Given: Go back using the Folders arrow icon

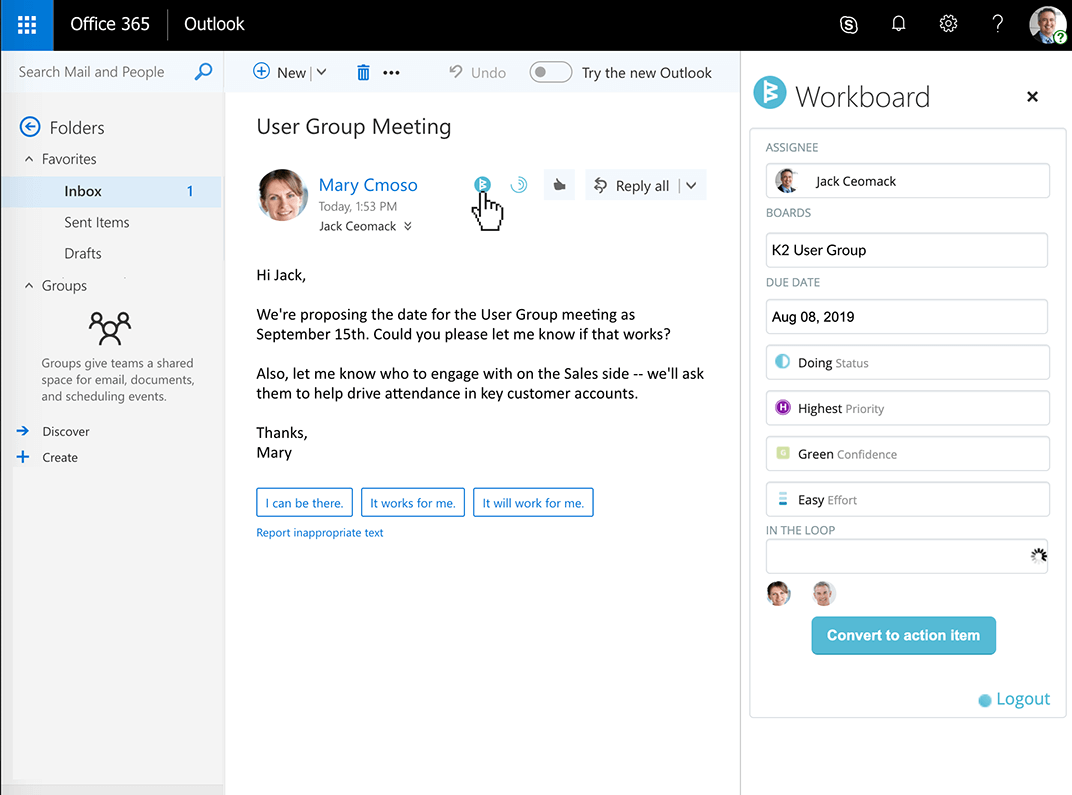Looking at the screenshot, I should [x=29, y=127].
